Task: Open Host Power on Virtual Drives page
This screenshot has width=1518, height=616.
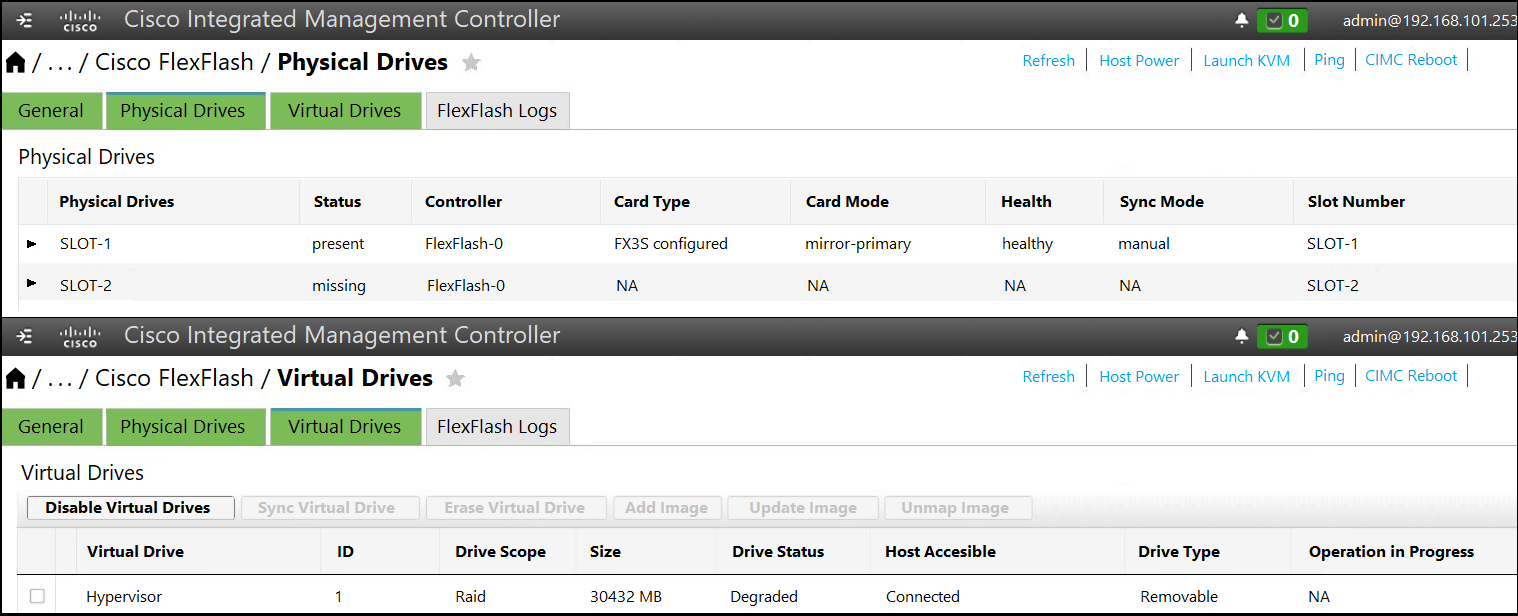Action: [x=1139, y=376]
